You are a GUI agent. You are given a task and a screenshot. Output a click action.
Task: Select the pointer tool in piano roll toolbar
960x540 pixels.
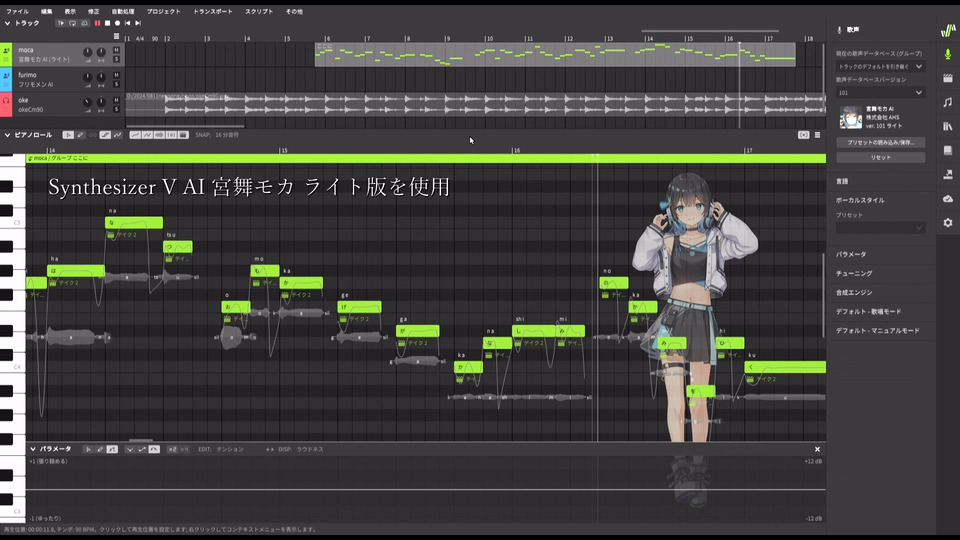pyautogui.click(x=68, y=135)
